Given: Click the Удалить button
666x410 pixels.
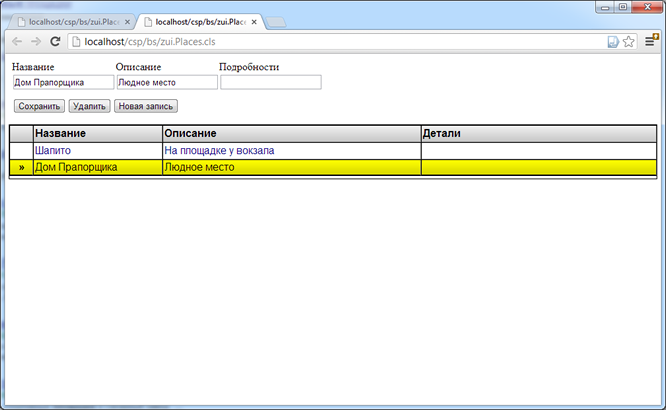Looking at the screenshot, I should click(89, 106).
